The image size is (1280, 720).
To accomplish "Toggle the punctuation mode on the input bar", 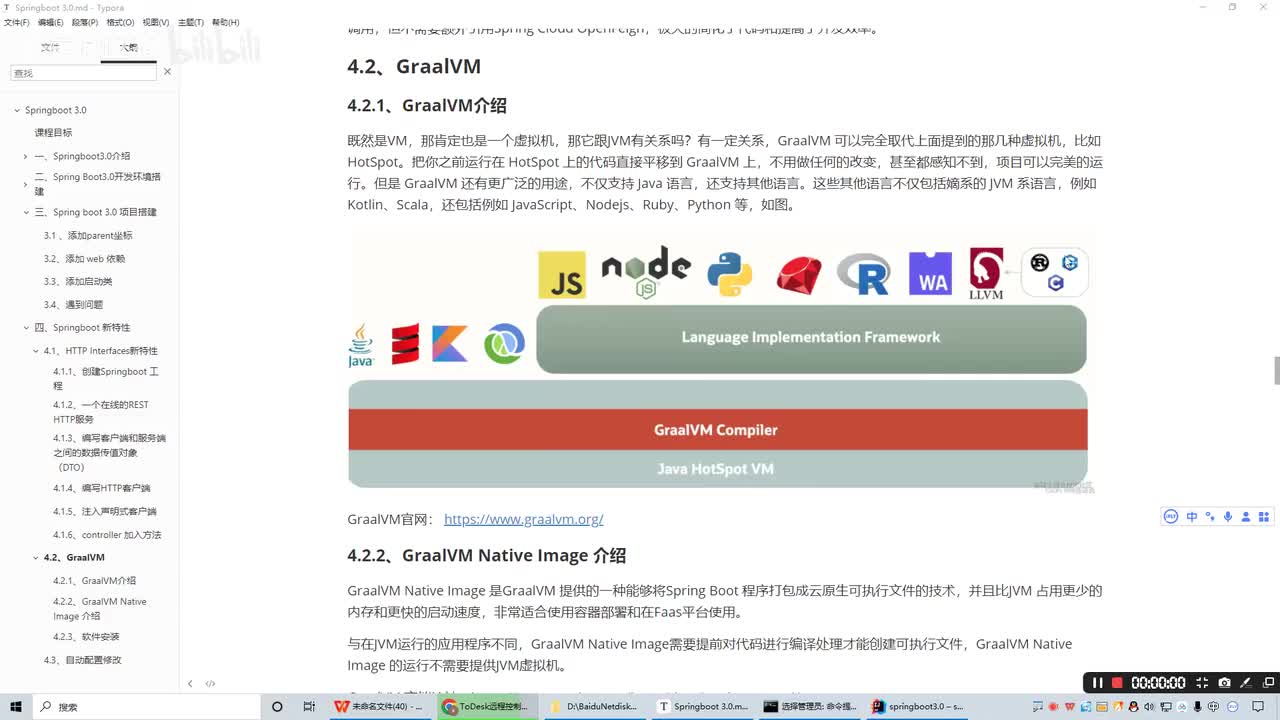I will pos(1210,516).
